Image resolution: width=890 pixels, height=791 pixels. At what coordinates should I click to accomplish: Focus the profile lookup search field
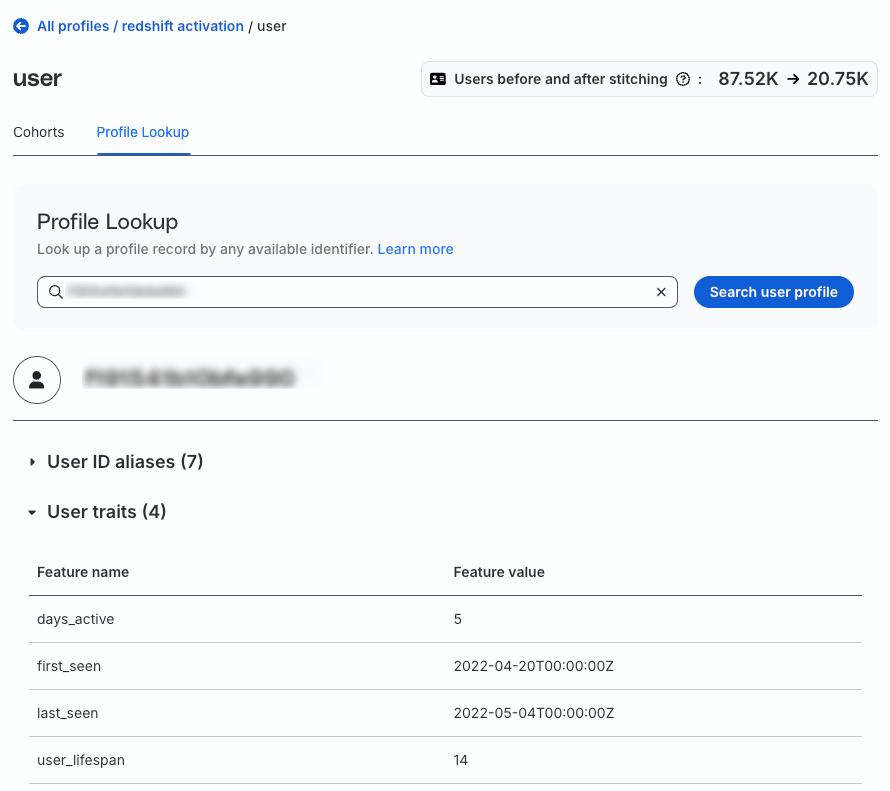tap(357, 292)
